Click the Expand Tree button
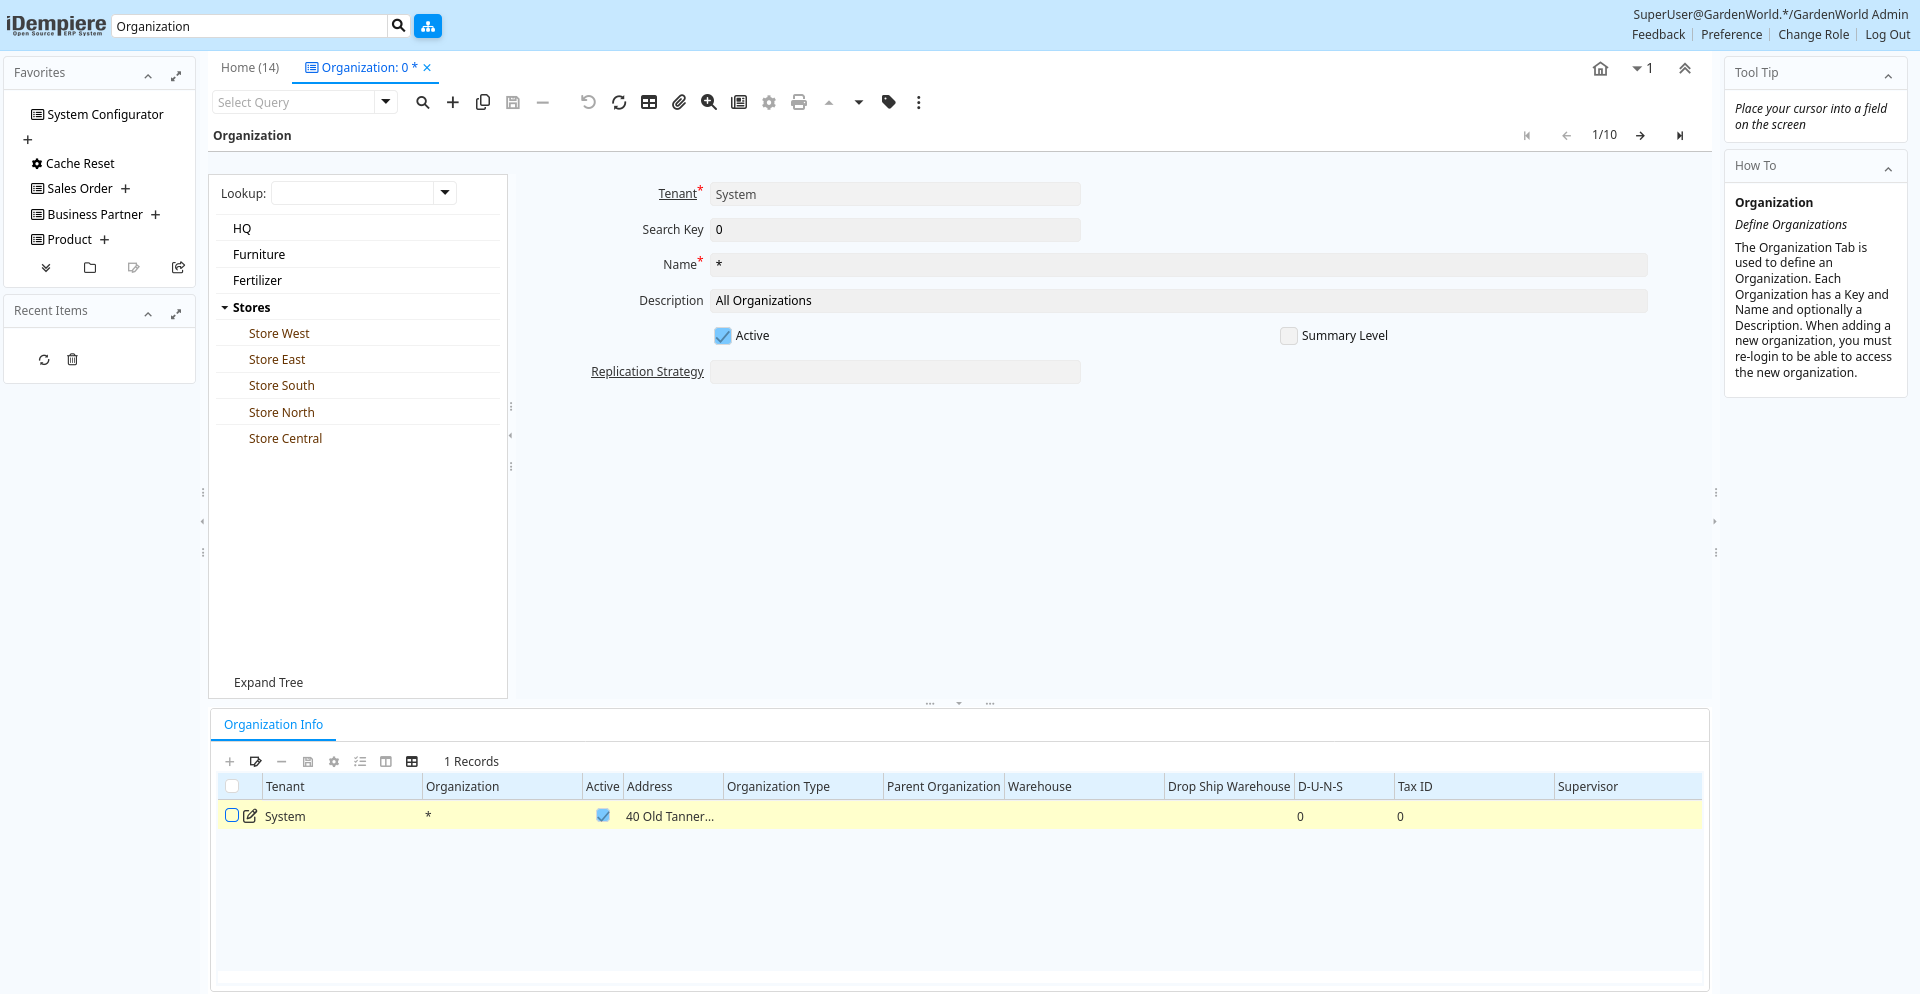 click(x=268, y=683)
